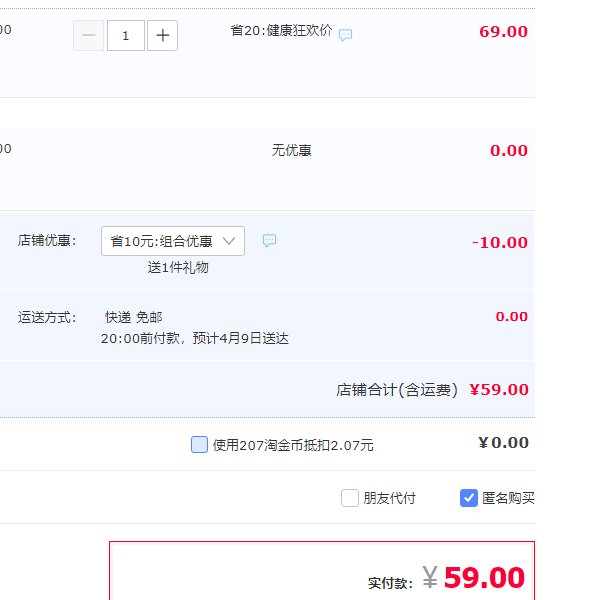595x600 pixels.
Task: Click the 无优惠 discount text
Action: click(x=292, y=150)
